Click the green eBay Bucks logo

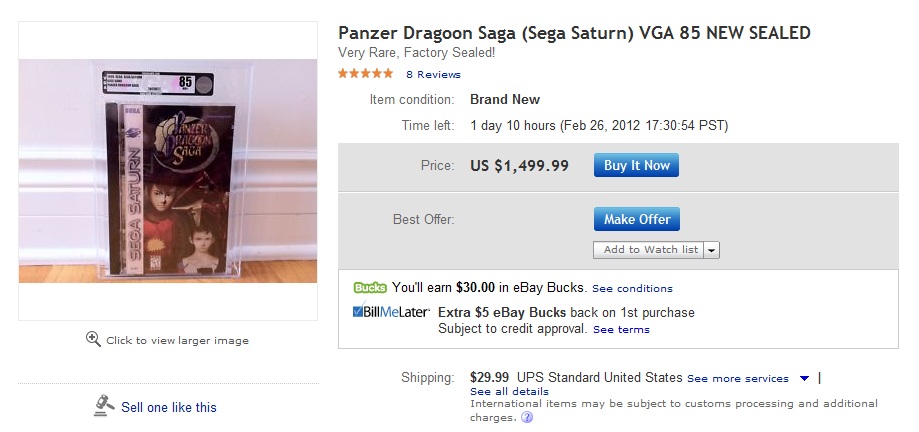[370, 288]
